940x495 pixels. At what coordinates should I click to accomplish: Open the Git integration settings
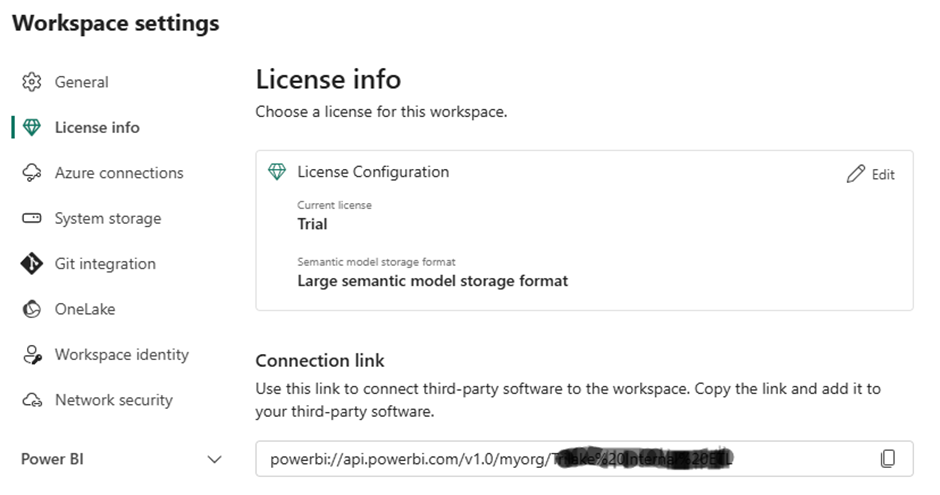coord(105,264)
